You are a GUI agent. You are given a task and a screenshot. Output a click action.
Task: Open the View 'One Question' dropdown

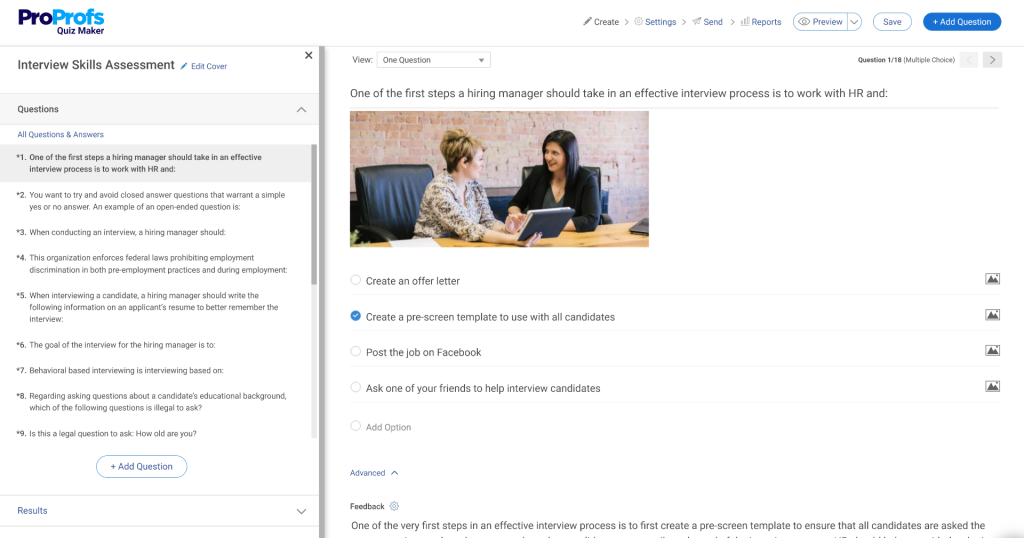(434, 60)
